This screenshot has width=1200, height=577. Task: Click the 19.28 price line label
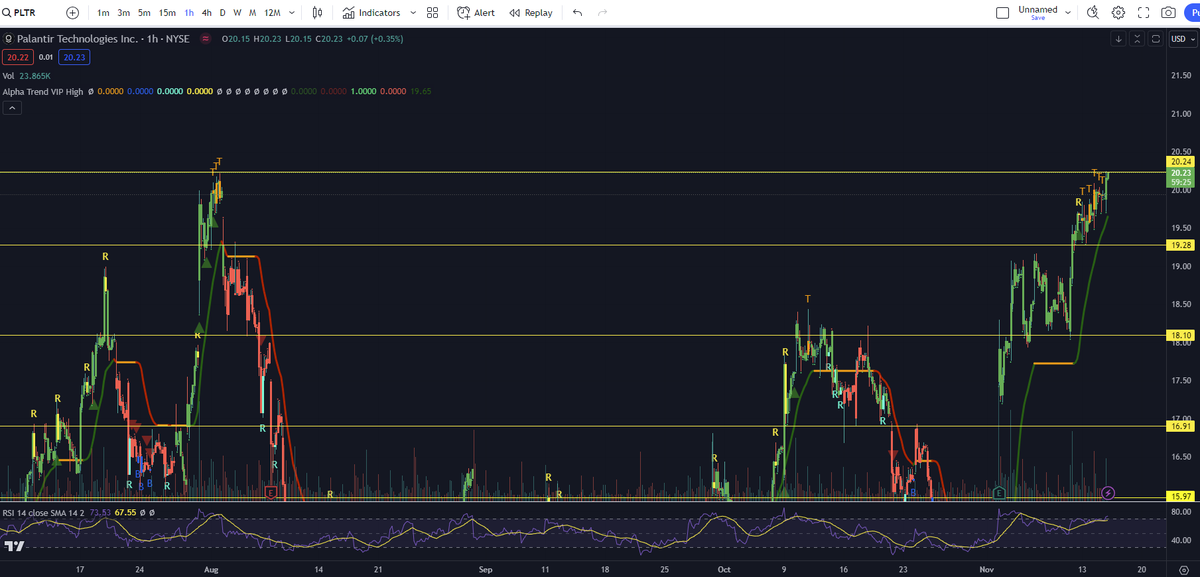click(x=1180, y=245)
